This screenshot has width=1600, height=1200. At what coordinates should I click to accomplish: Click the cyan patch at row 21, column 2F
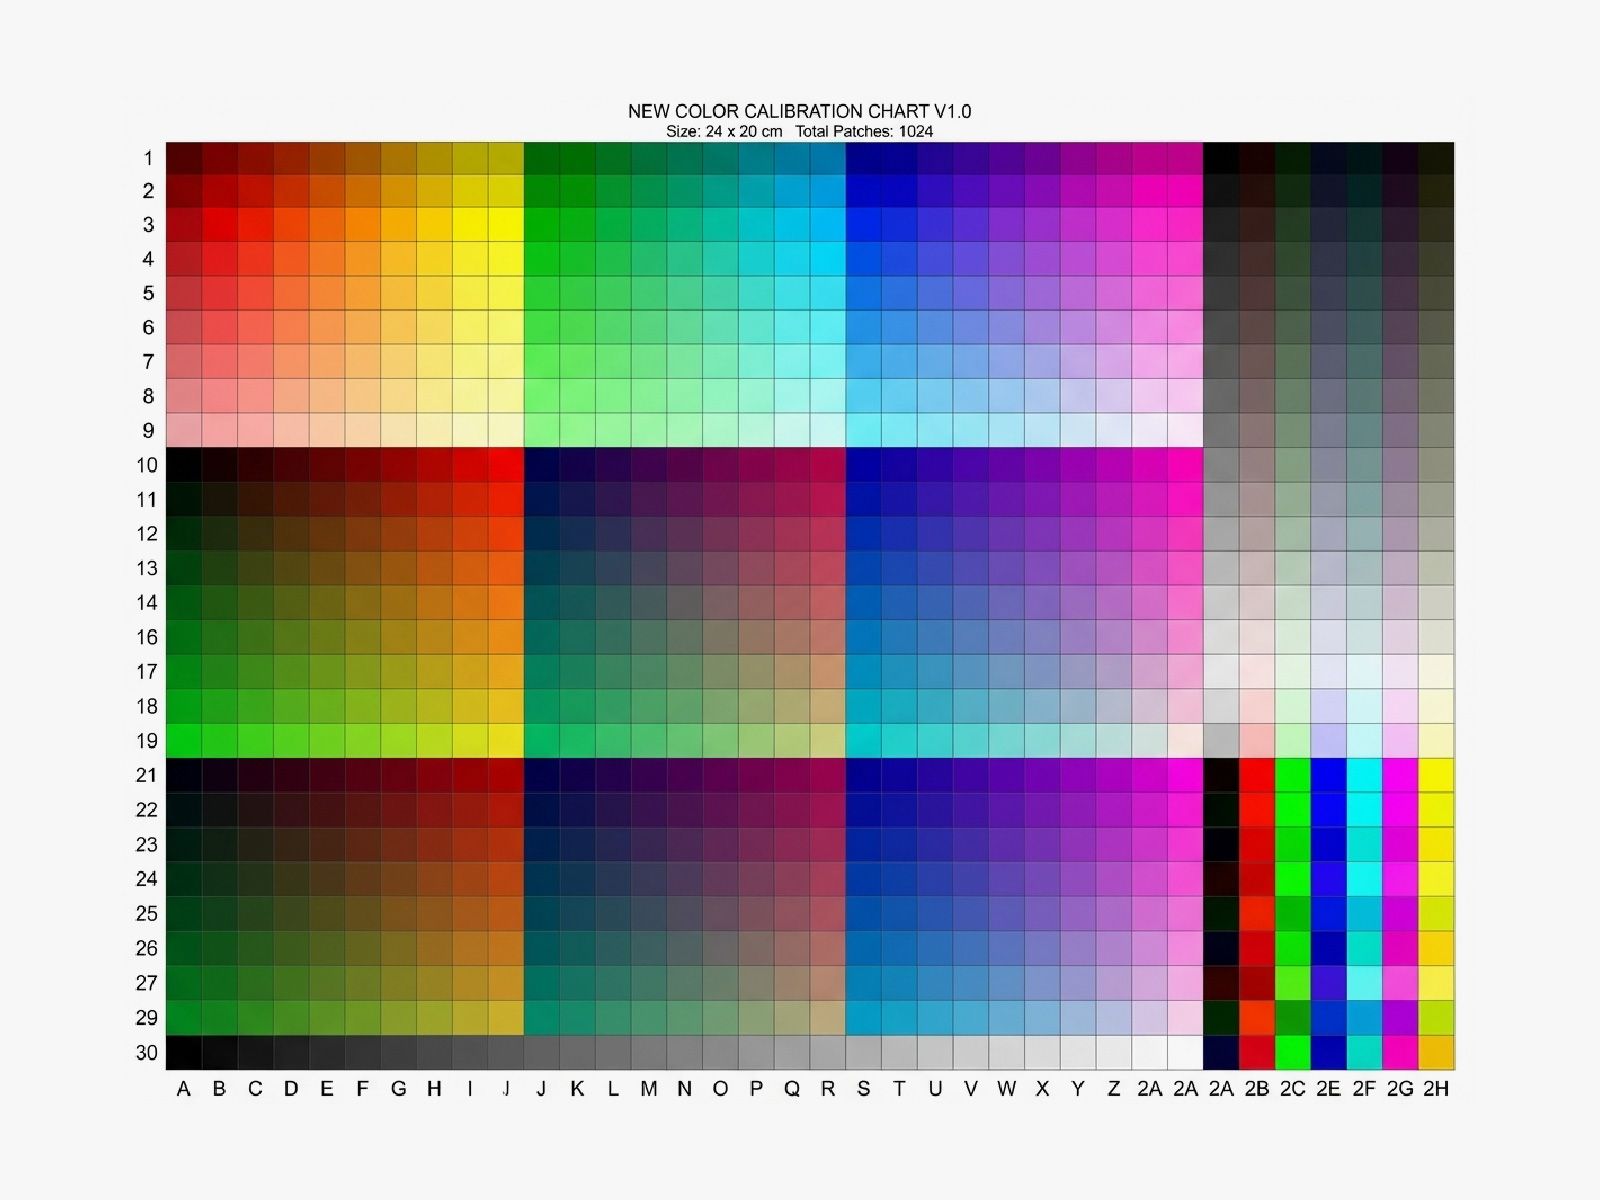[x=1365, y=775]
